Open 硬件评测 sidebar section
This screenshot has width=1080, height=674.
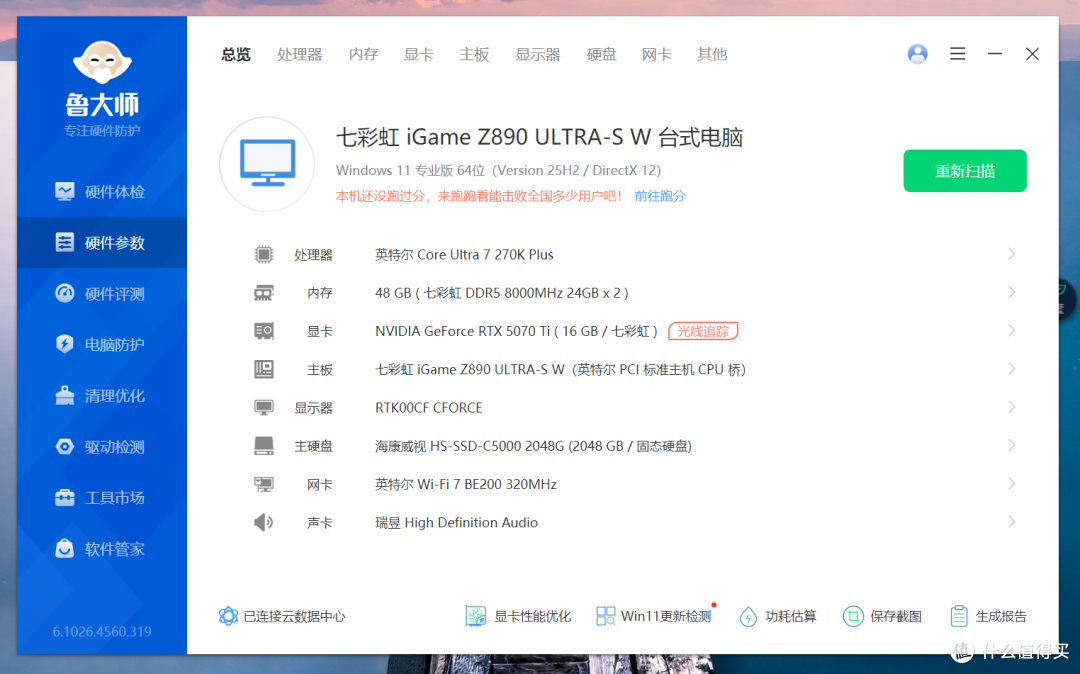click(102, 294)
